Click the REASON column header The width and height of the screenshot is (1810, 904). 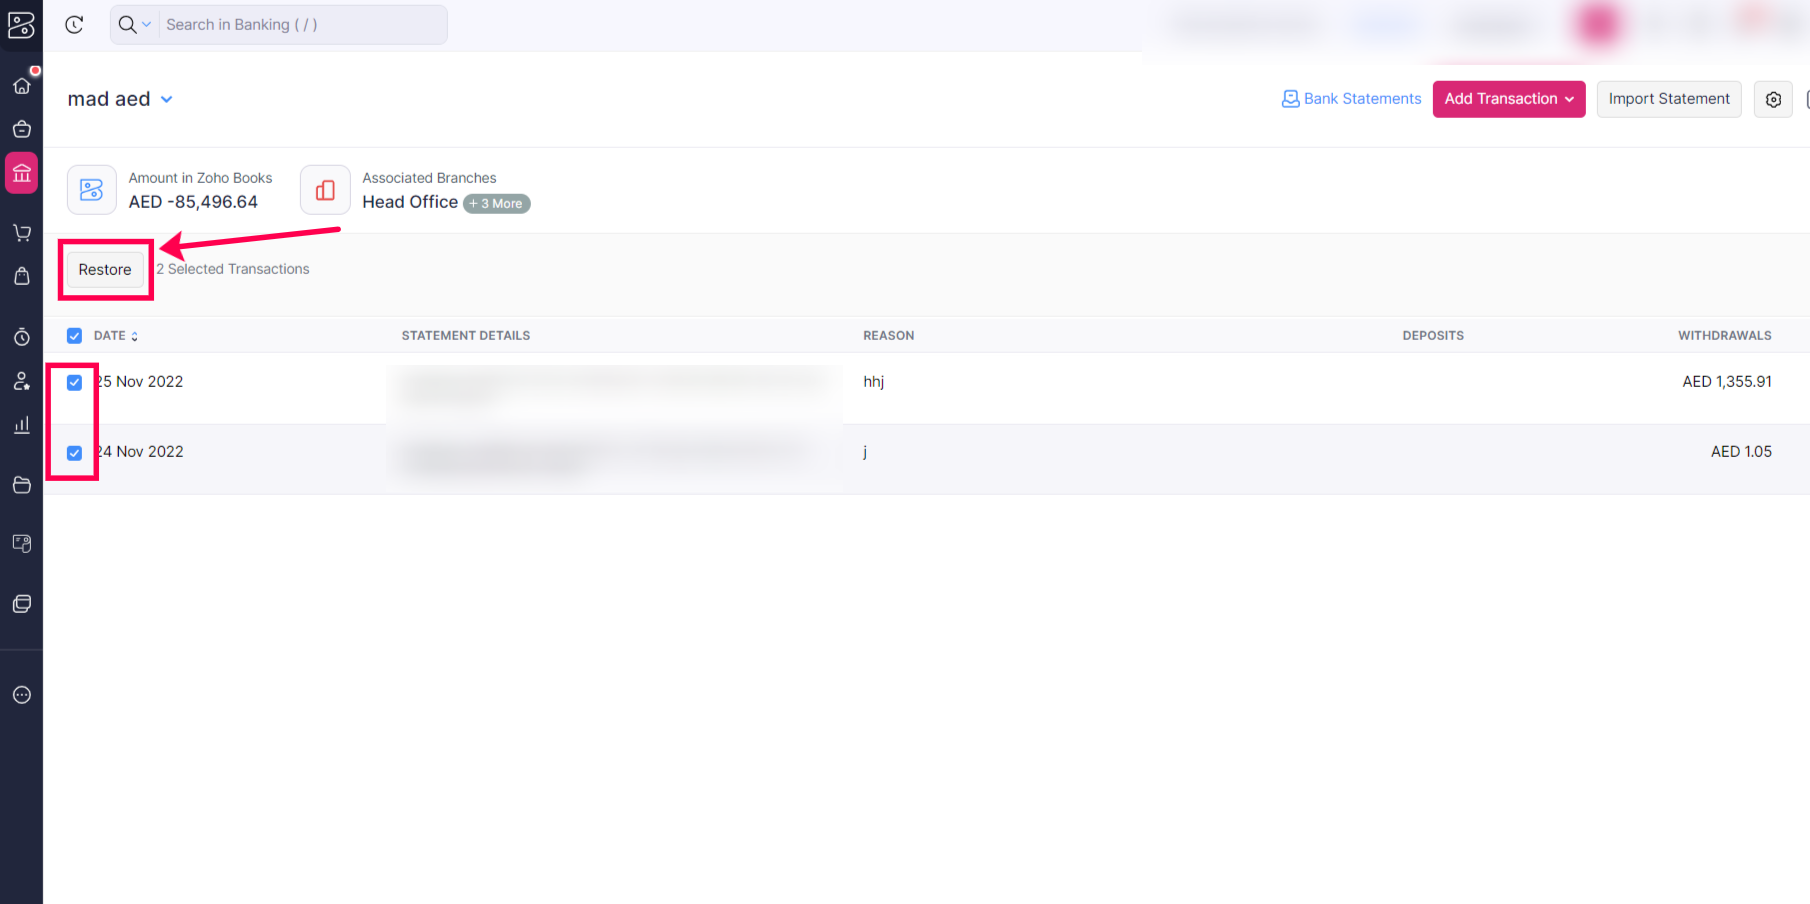click(x=889, y=336)
